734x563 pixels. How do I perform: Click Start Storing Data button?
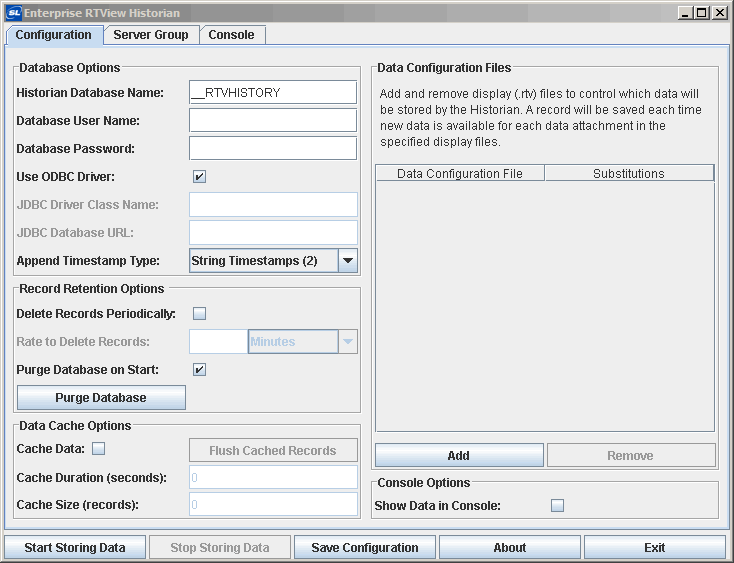(x=75, y=548)
